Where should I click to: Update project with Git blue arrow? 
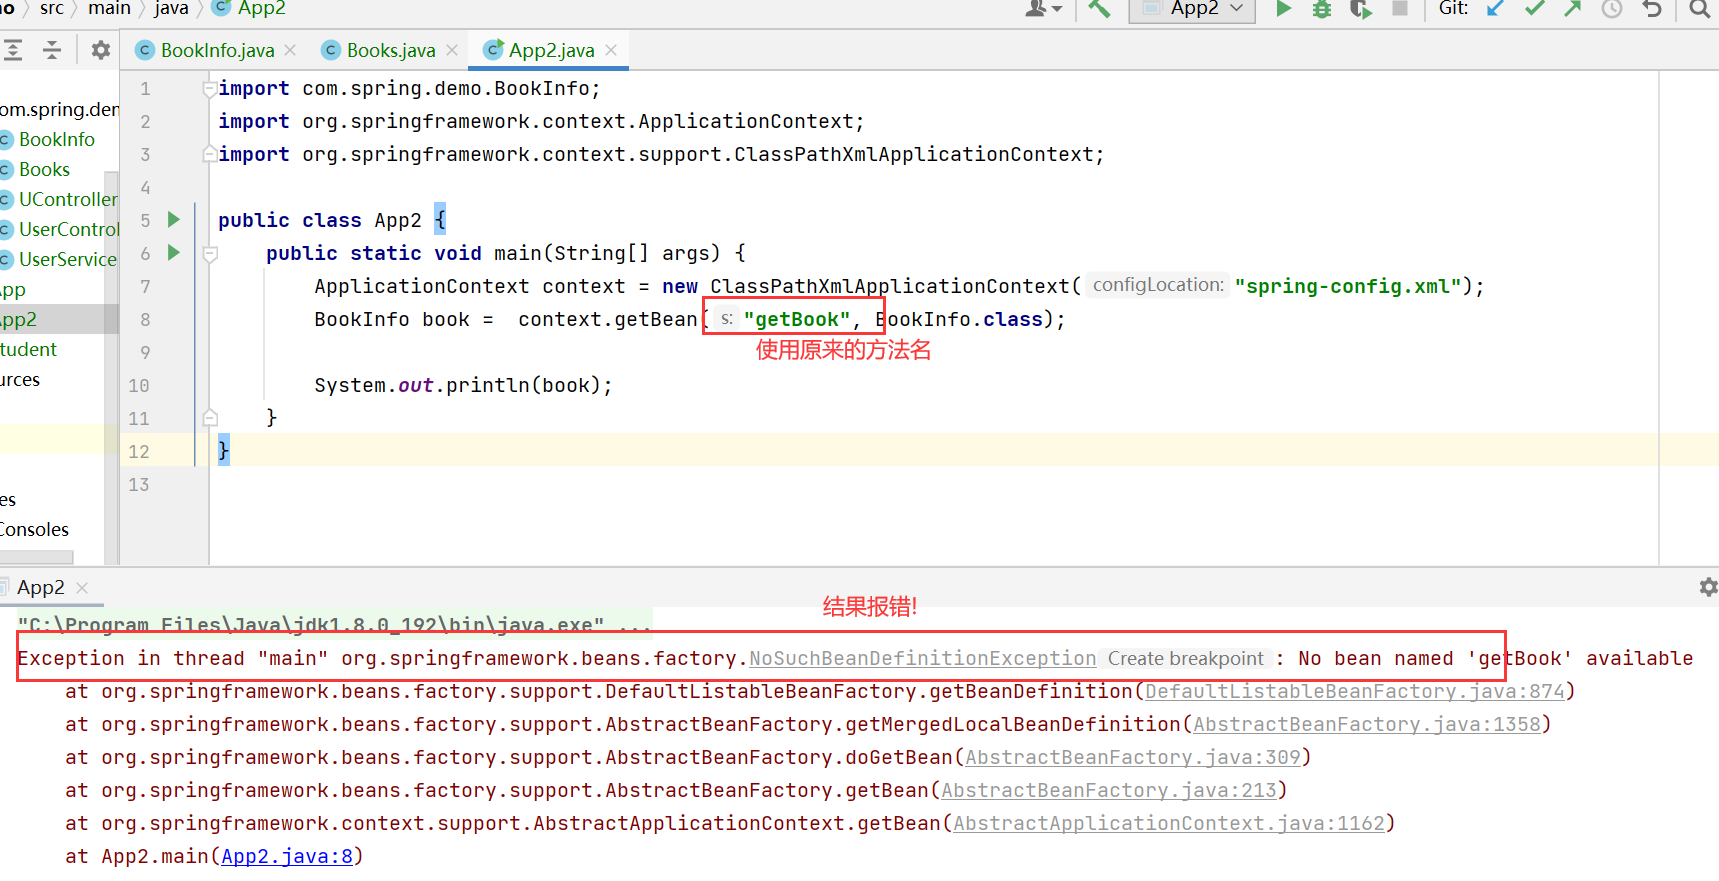[x=1496, y=9]
